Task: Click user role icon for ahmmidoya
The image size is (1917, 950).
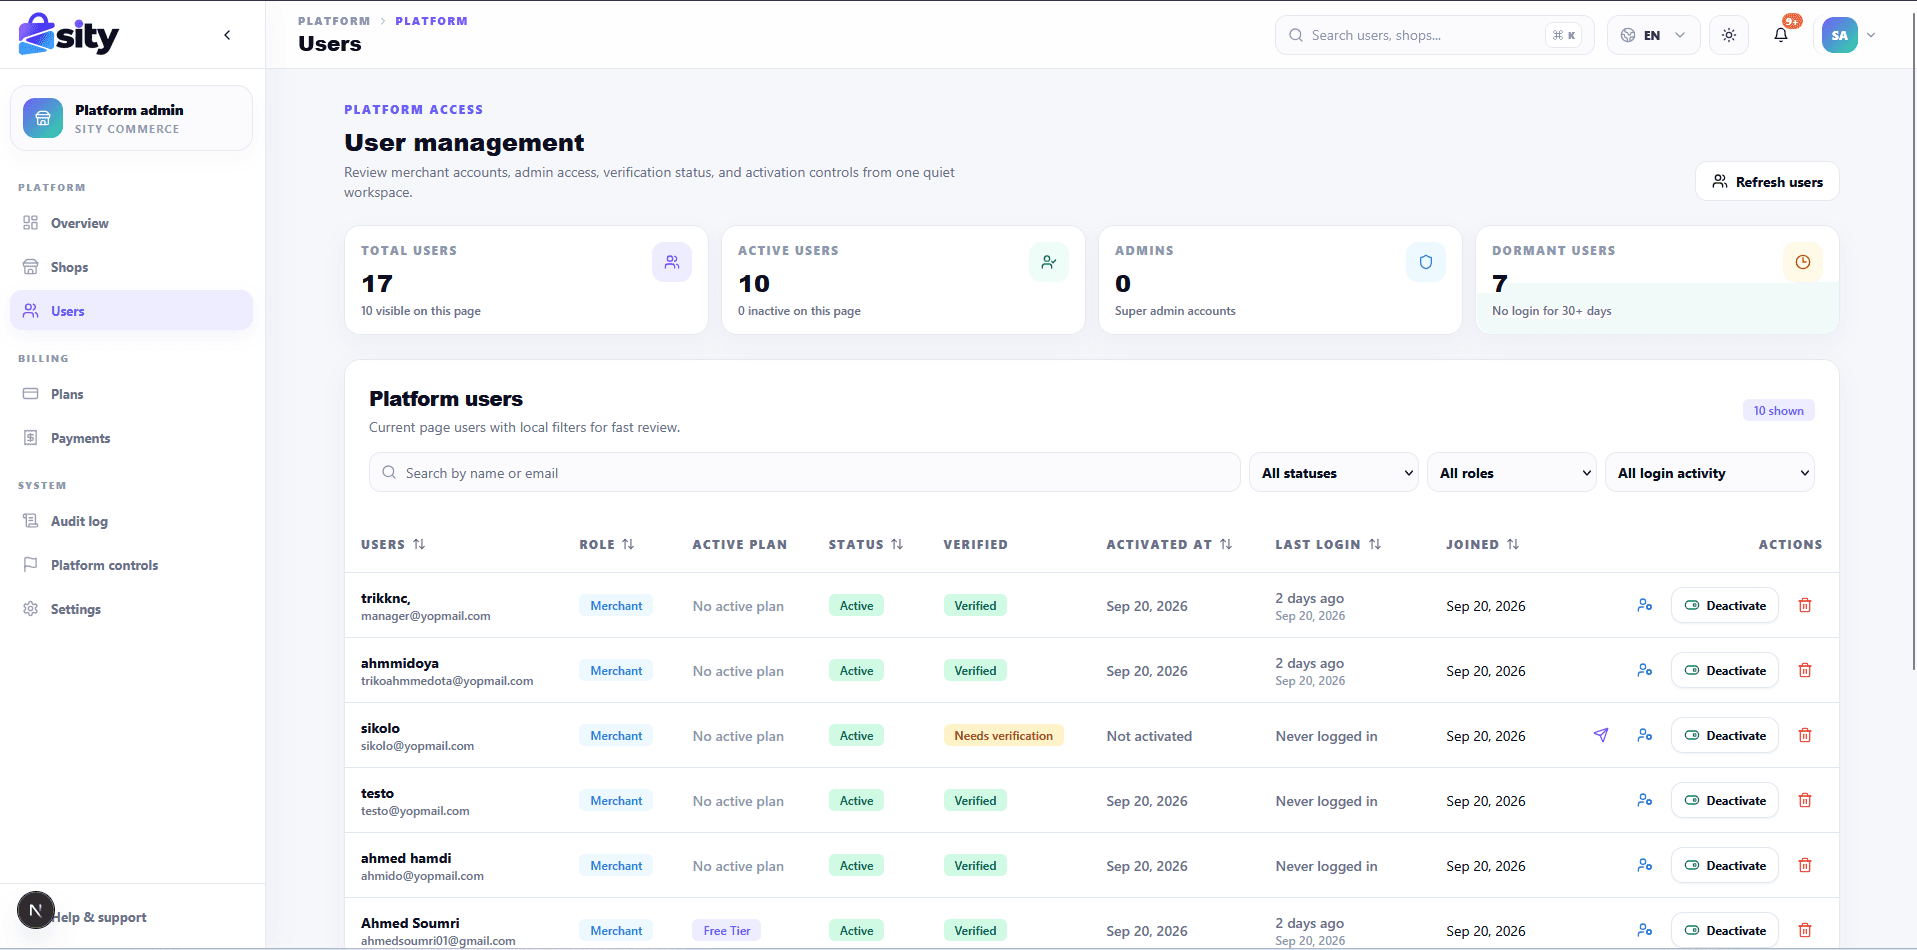Action: click(x=1645, y=670)
